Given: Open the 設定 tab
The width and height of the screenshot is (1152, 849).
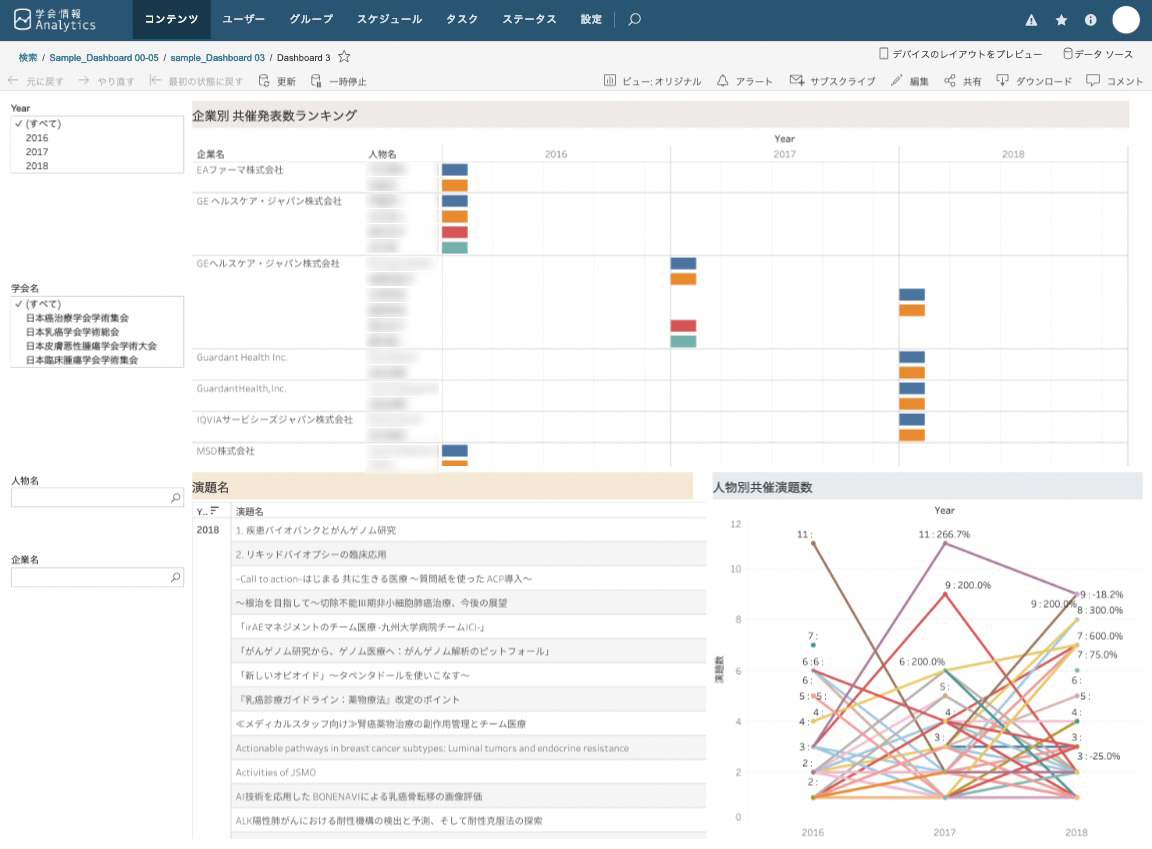Looking at the screenshot, I should [x=591, y=20].
